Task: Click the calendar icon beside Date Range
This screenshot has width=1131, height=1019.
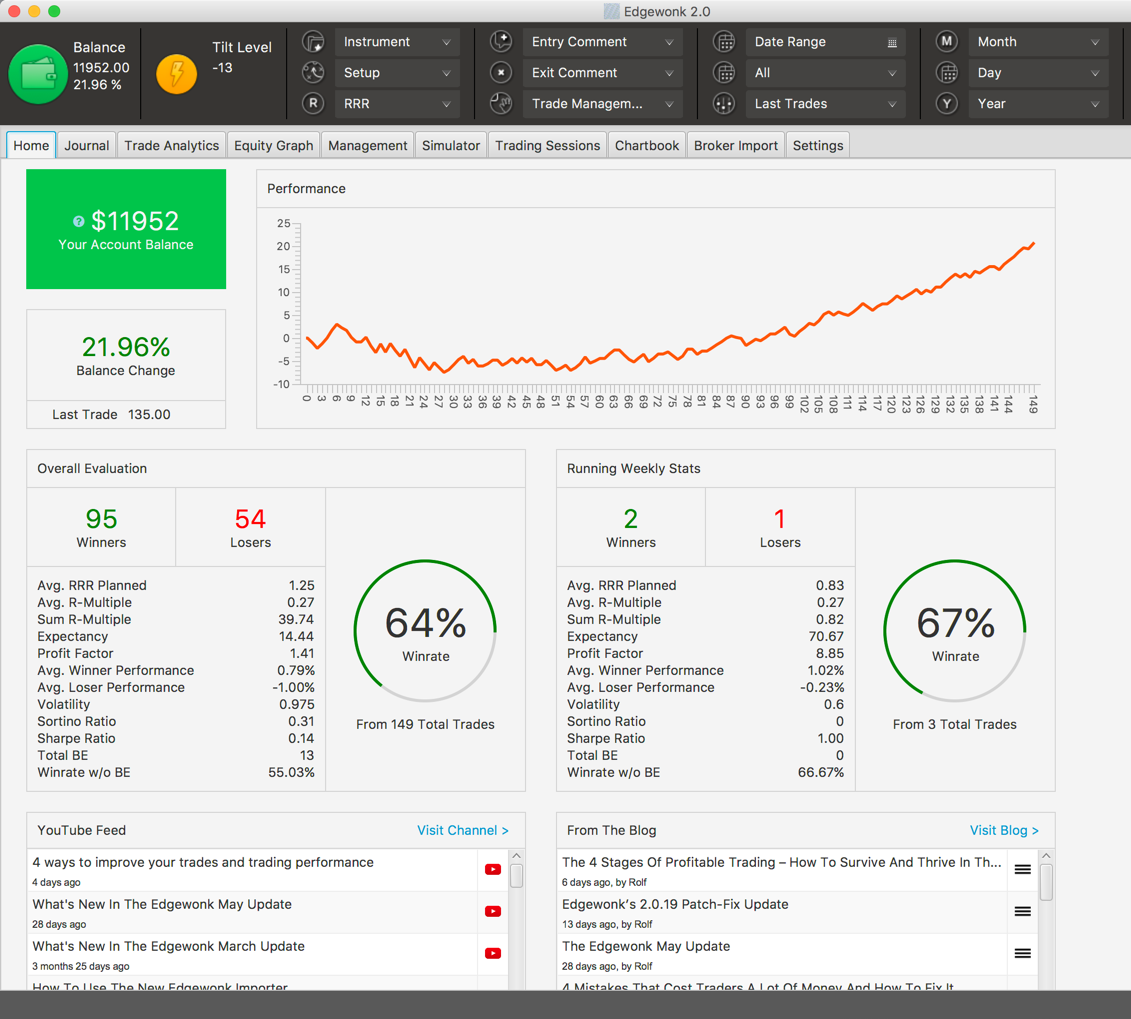Action: point(724,42)
